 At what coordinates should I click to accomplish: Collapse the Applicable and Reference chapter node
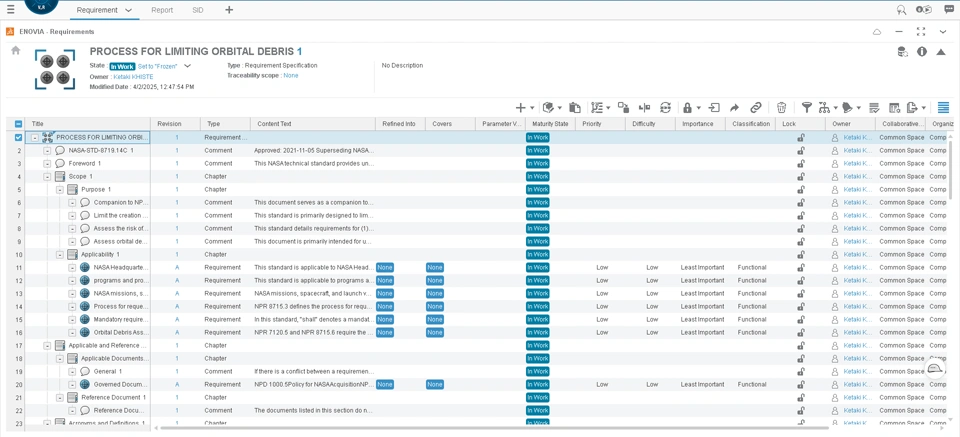click(47, 346)
